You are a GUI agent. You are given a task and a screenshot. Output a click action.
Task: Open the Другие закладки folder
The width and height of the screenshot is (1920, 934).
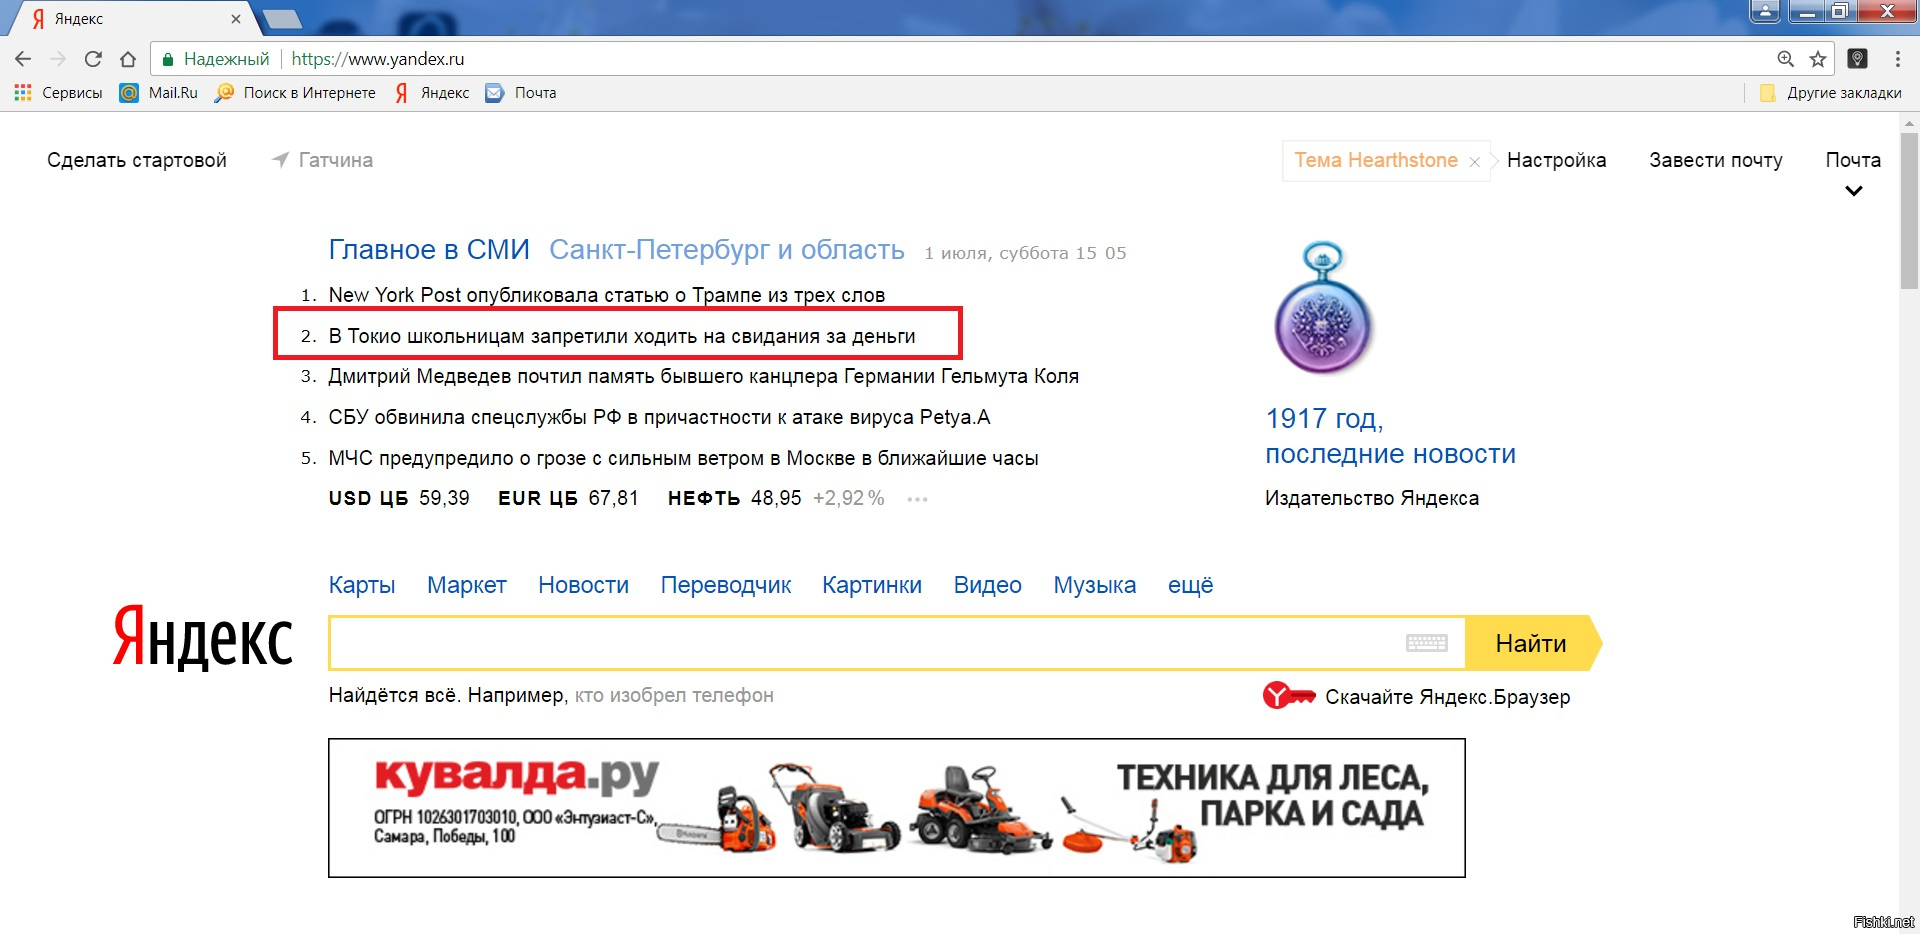pyautogui.click(x=1830, y=93)
